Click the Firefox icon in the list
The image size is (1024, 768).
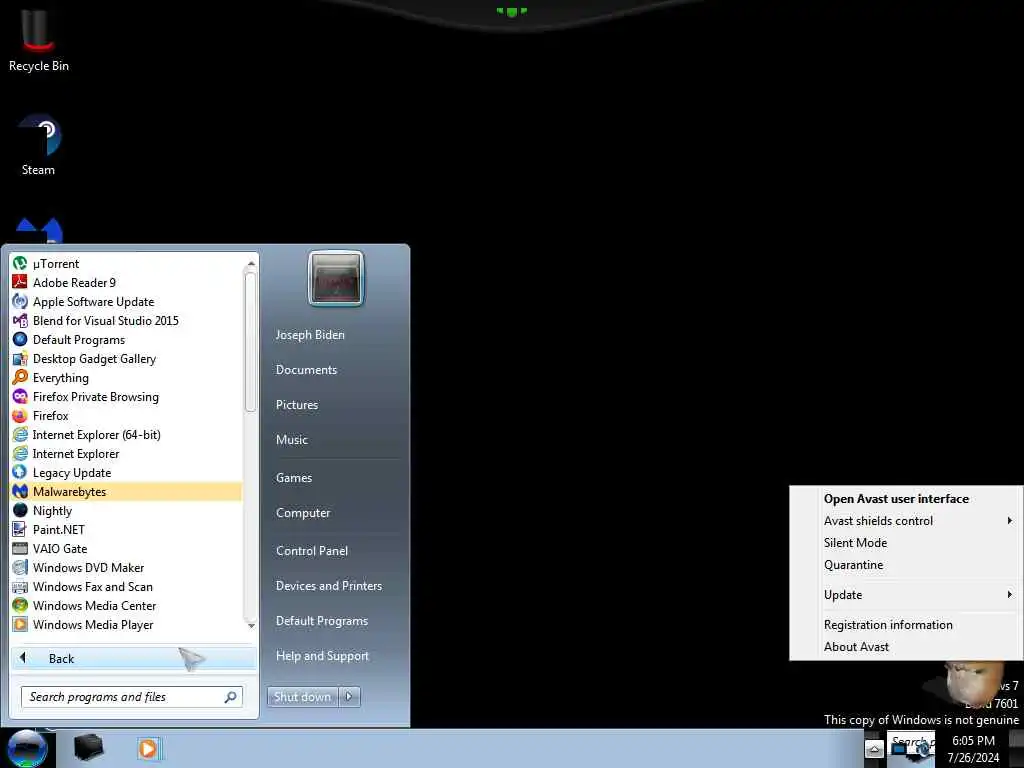tap(20, 415)
